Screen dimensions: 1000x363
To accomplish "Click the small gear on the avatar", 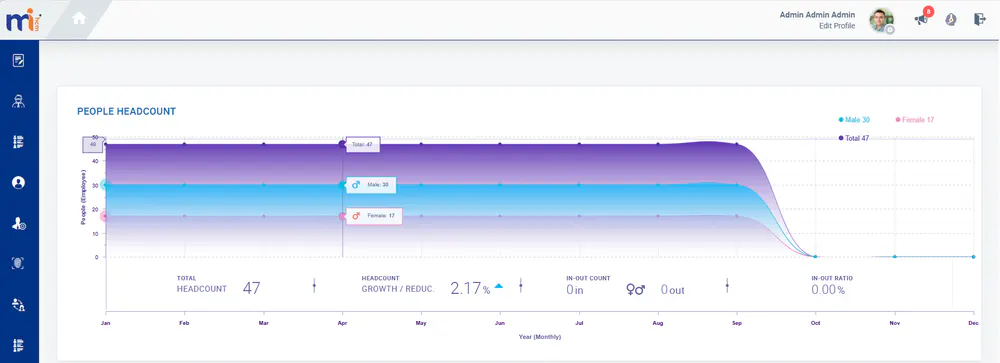I will 890,29.
